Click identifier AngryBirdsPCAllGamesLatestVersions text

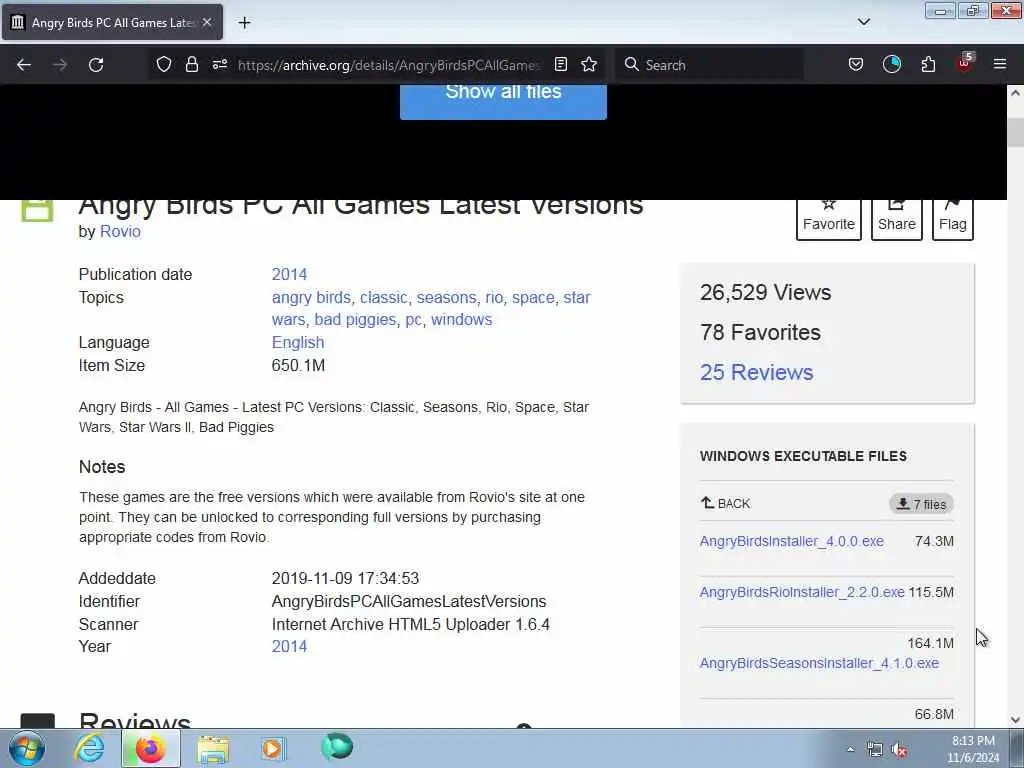click(409, 601)
